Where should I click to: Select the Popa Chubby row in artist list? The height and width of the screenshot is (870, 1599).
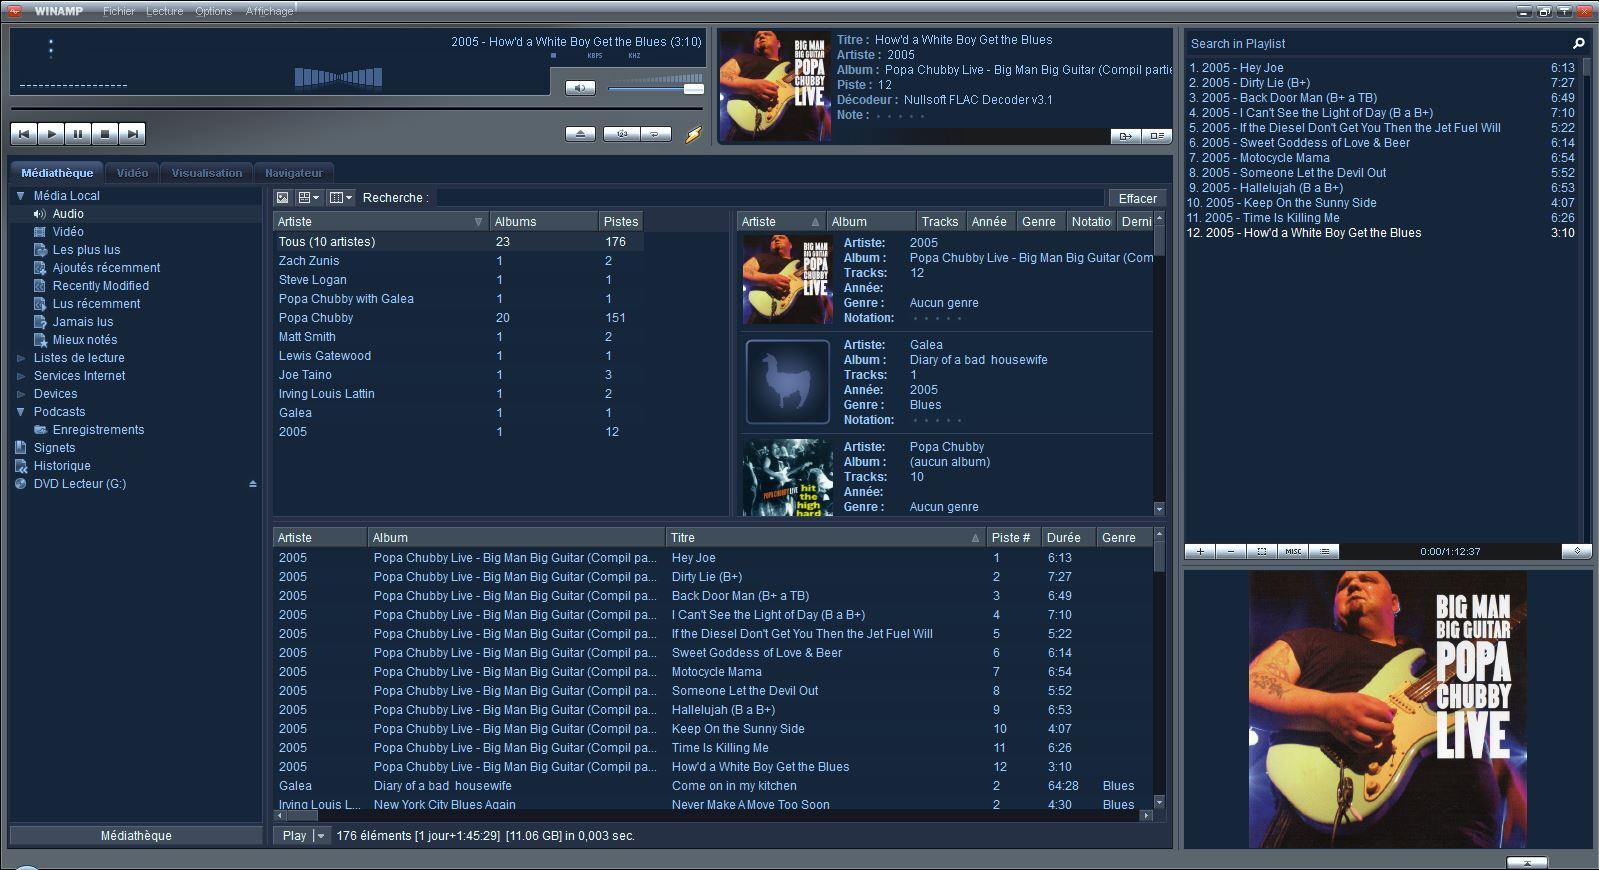[460, 318]
